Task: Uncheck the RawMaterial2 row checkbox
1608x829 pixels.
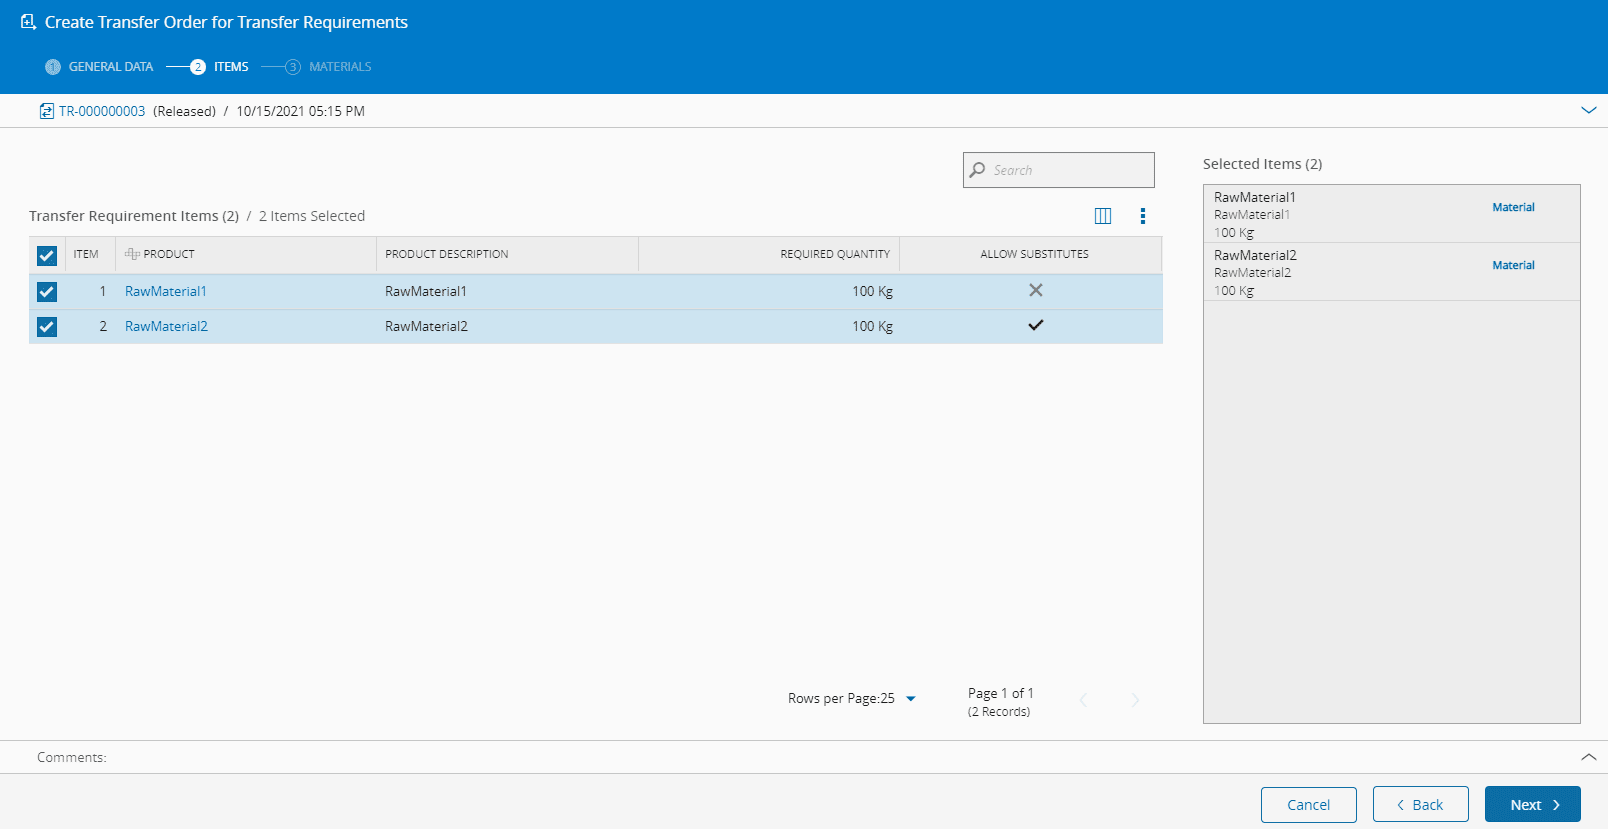Action: tap(47, 327)
